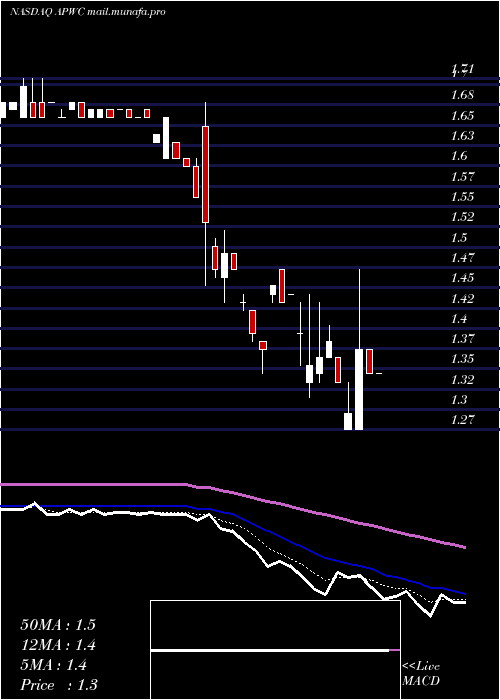This screenshot has width=500, height=700.
Task: Click the 1.42 price axis label
Action: (462, 299)
